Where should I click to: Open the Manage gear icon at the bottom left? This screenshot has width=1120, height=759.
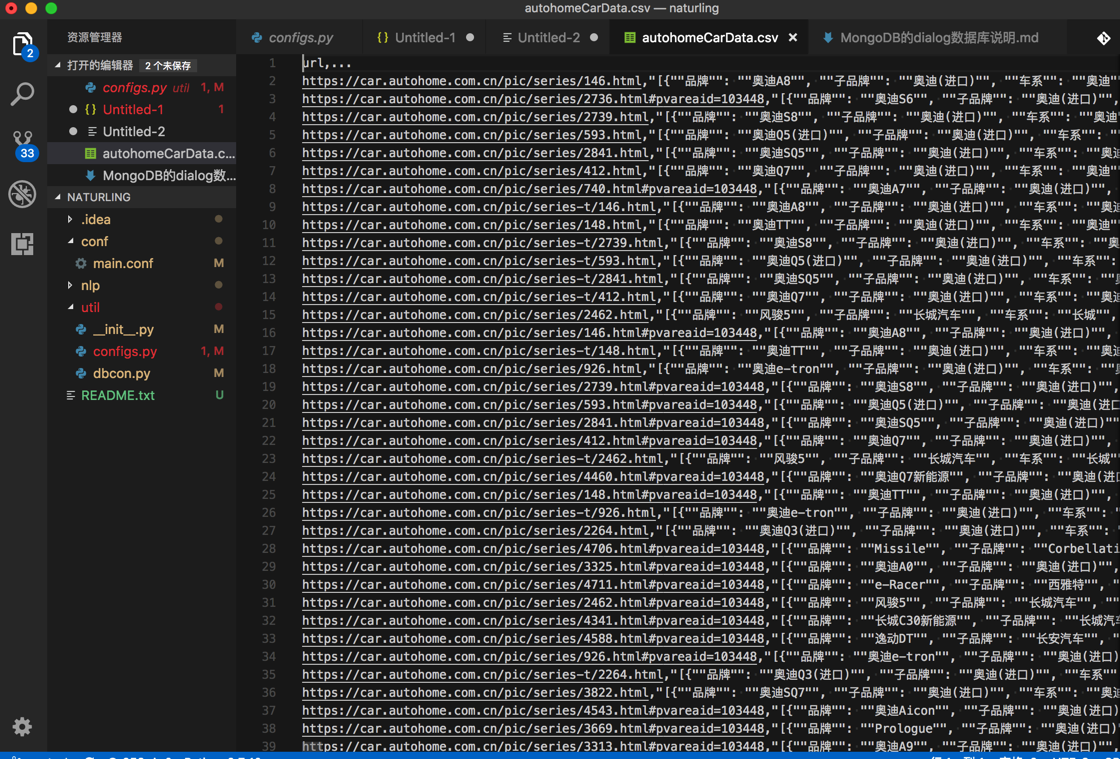click(x=22, y=727)
